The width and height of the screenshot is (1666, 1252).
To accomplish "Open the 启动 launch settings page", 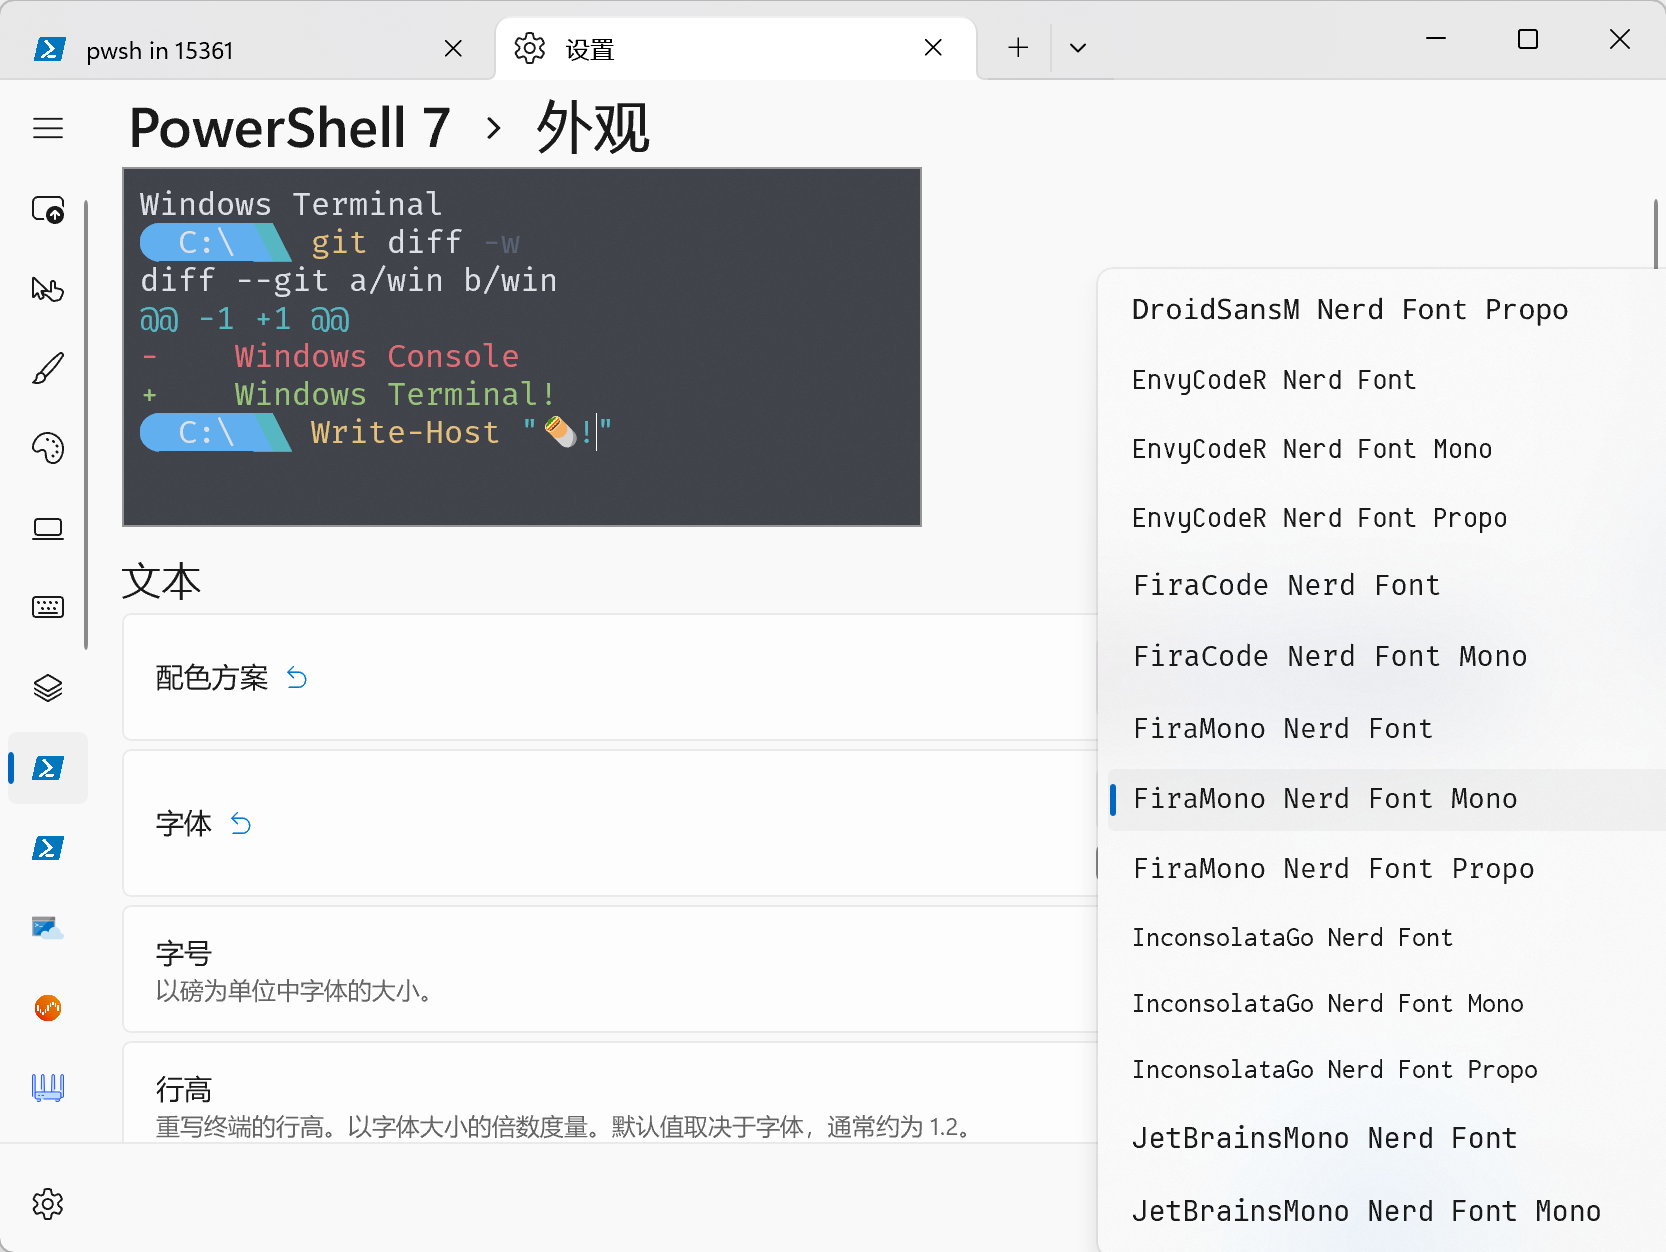I will click(48, 210).
